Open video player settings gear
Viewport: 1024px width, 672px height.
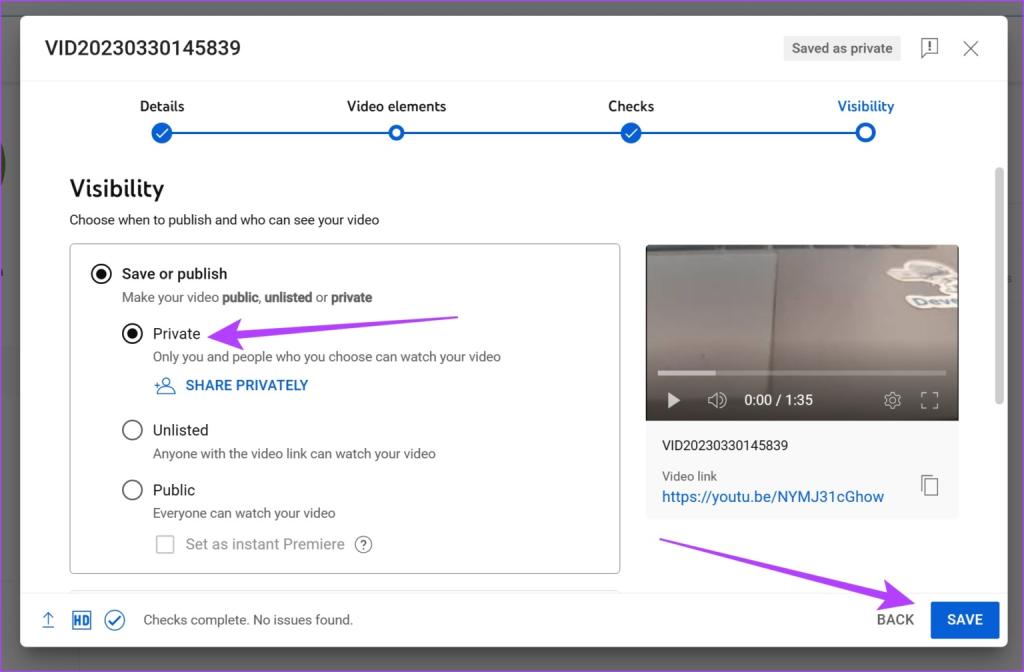pyautogui.click(x=892, y=400)
